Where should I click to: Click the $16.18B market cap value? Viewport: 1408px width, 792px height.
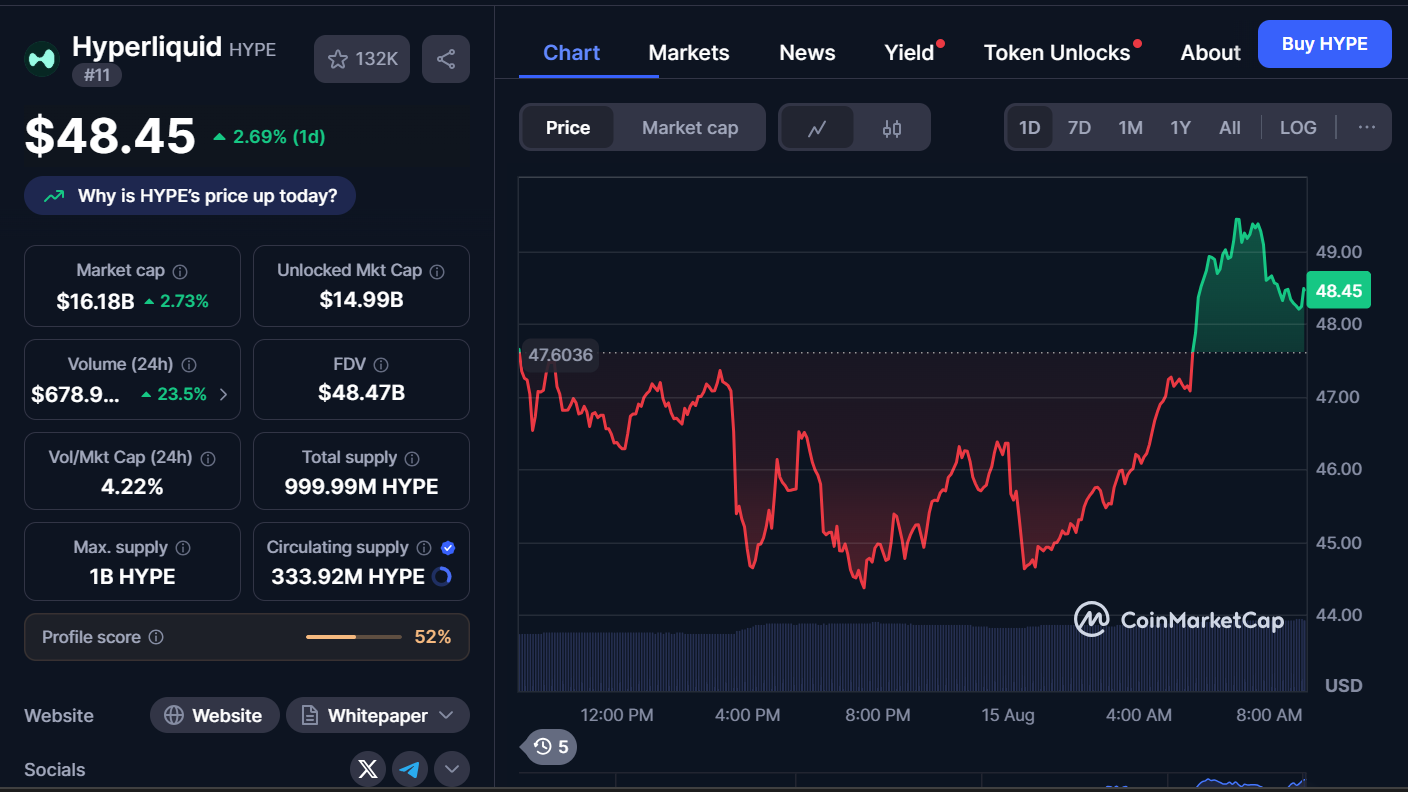click(x=96, y=301)
